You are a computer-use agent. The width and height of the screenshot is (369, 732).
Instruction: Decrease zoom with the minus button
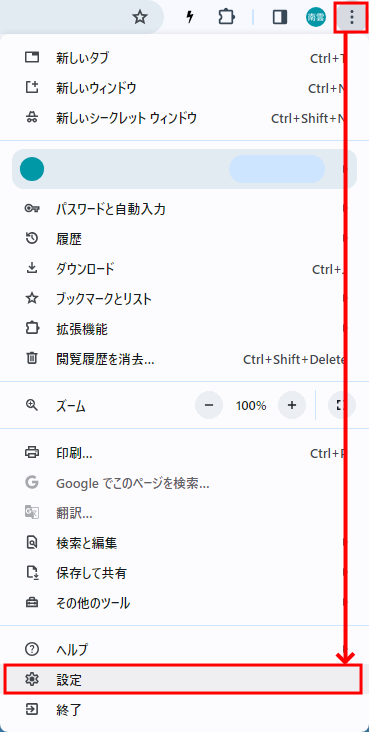coord(208,405)
